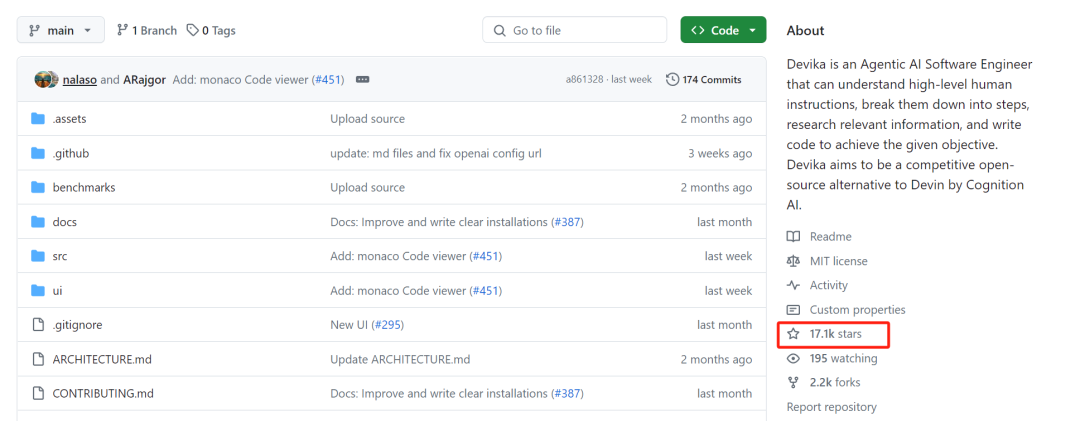Click the star icon beside 17.1k

point(793,334)
